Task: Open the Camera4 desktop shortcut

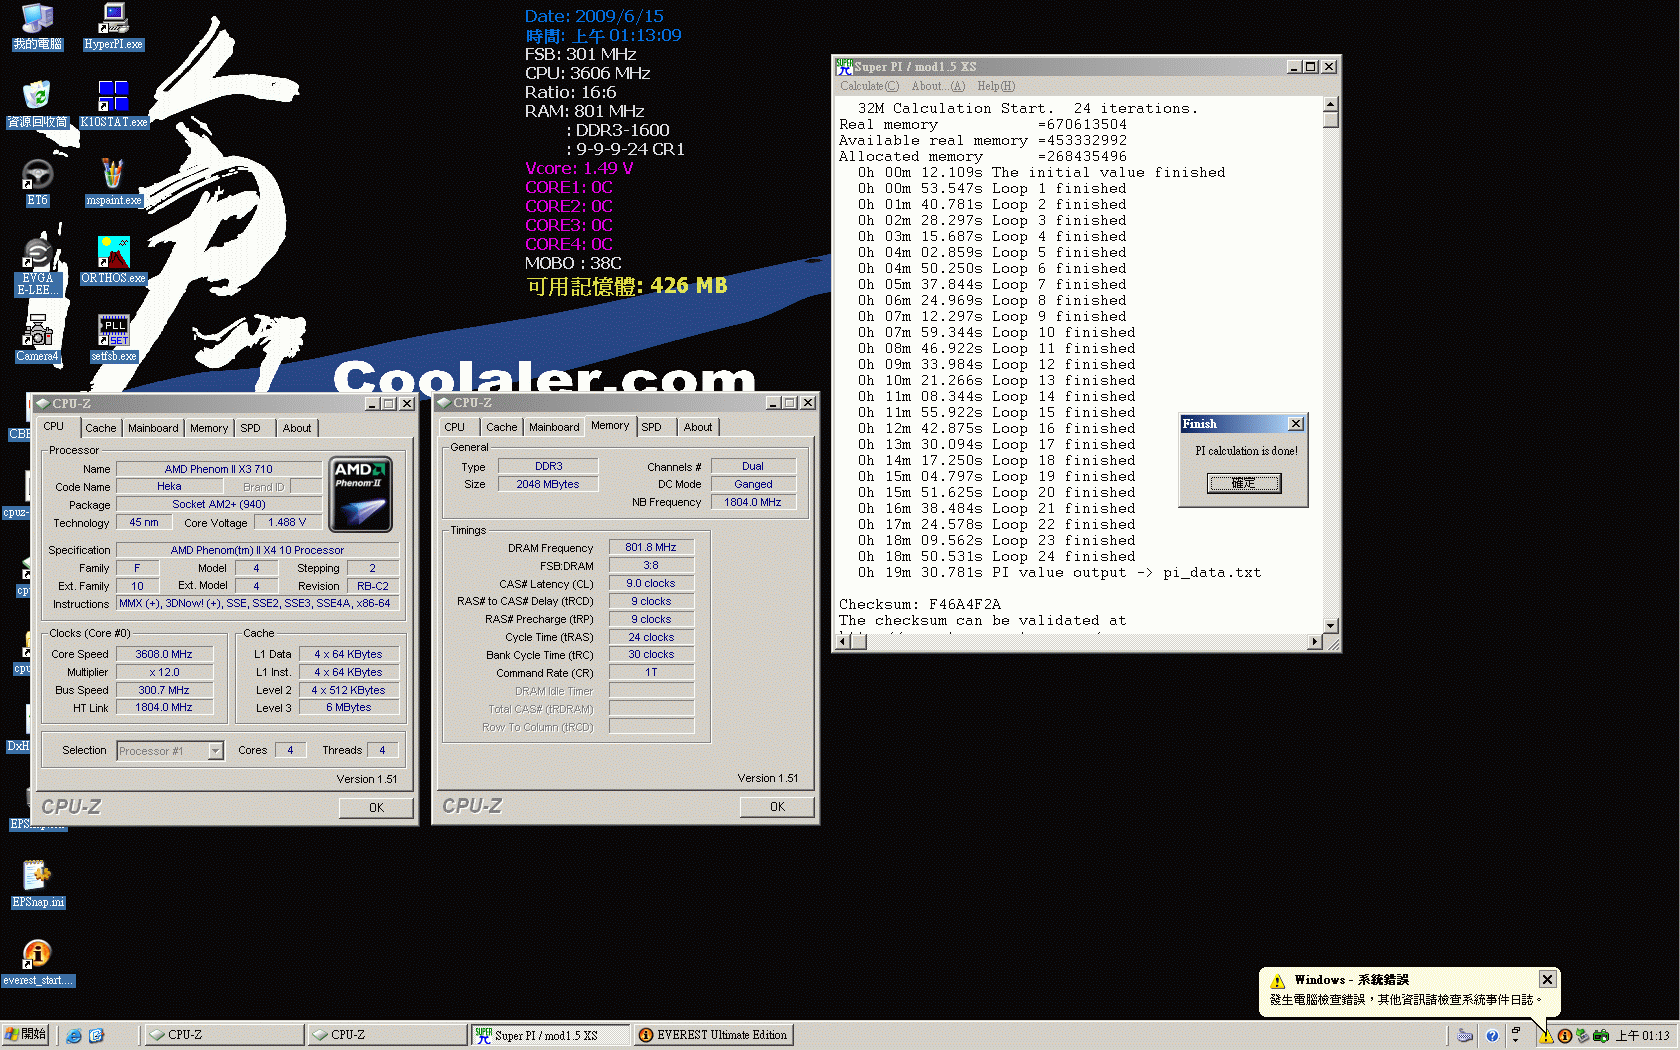Action: click(37, 338)
